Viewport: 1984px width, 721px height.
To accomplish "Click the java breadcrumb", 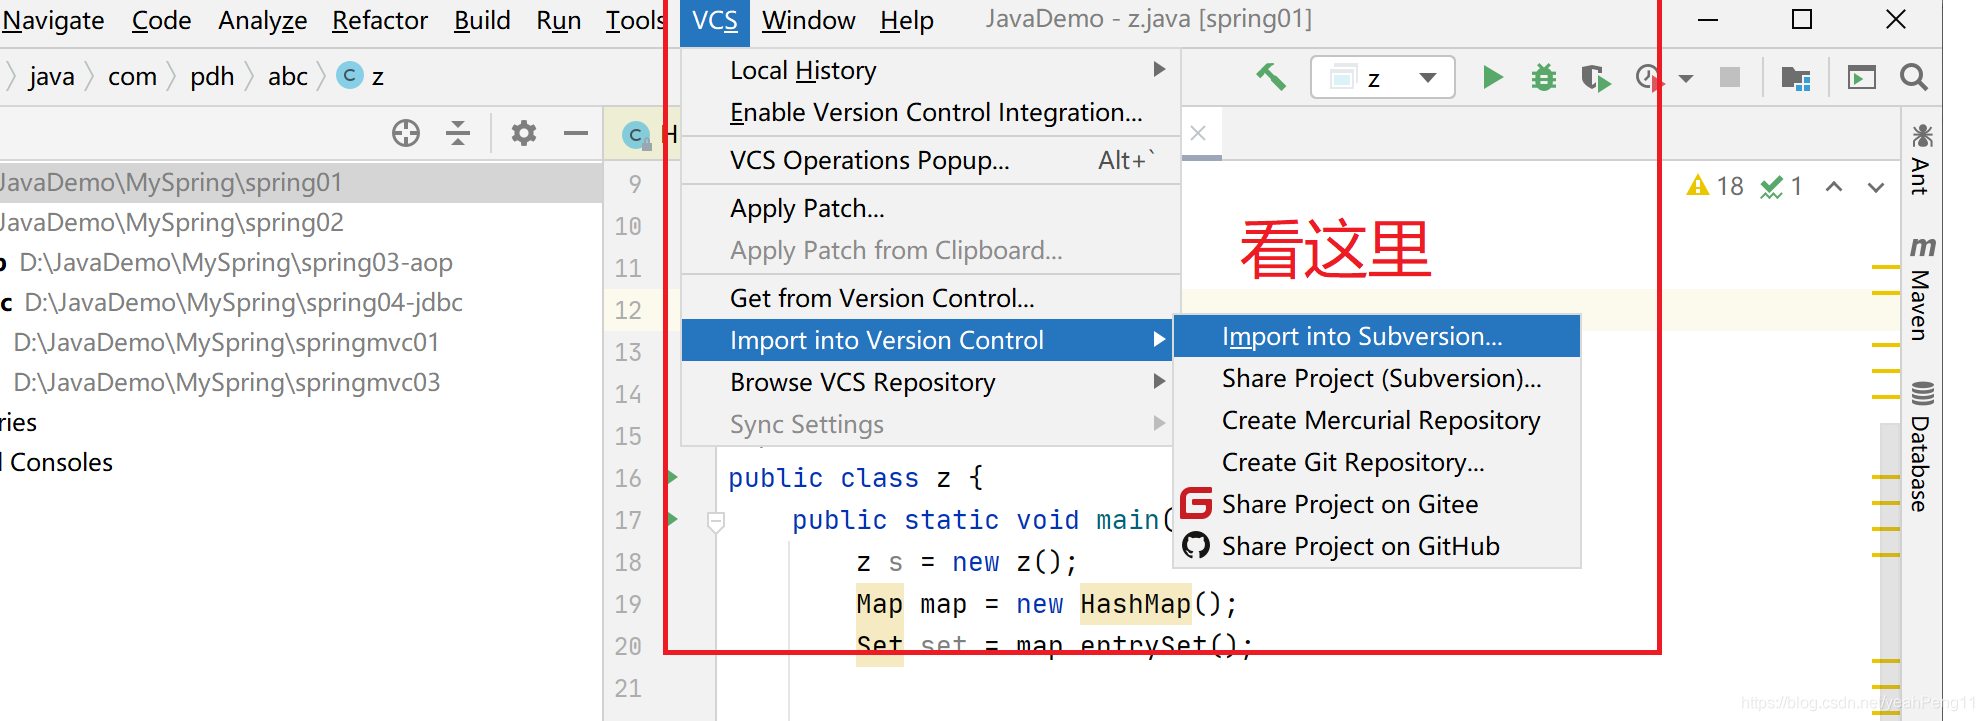I will (x=52, y=77).
